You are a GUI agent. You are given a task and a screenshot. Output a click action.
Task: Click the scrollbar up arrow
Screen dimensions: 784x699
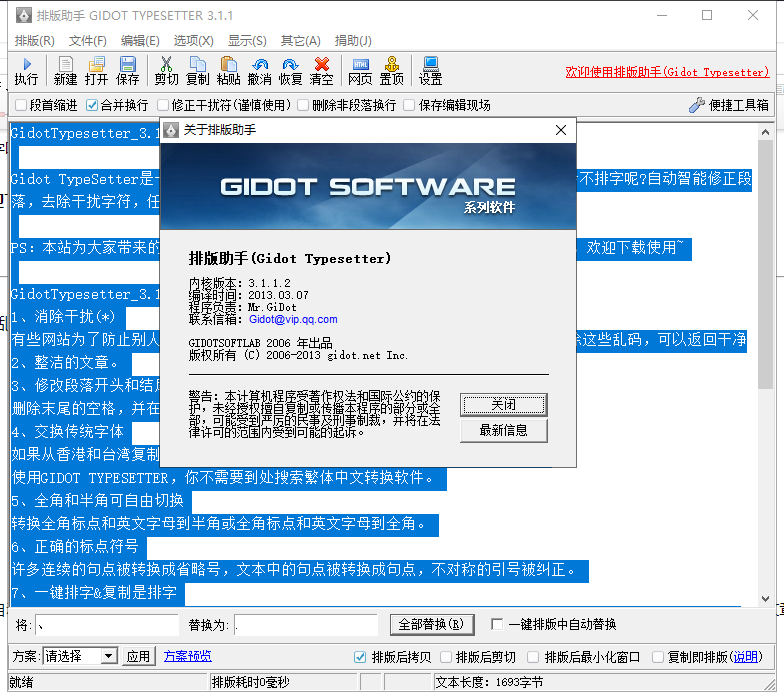click(765, 132)
